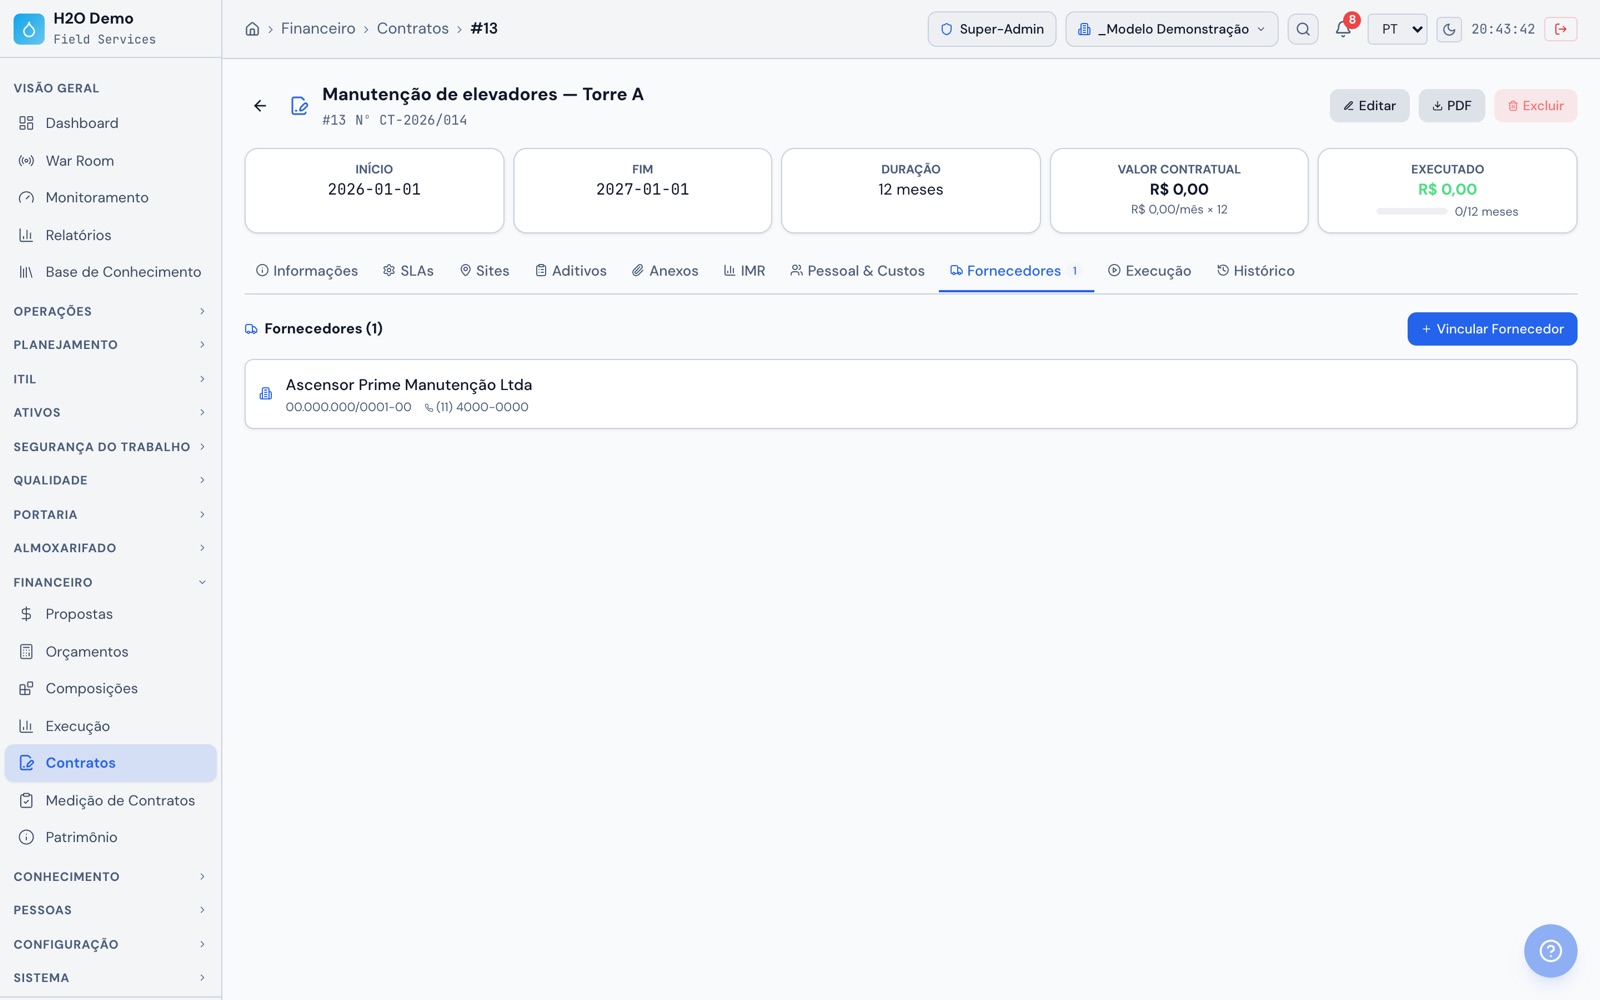Go to Monitoramento in the sidebar

(110, 197)
